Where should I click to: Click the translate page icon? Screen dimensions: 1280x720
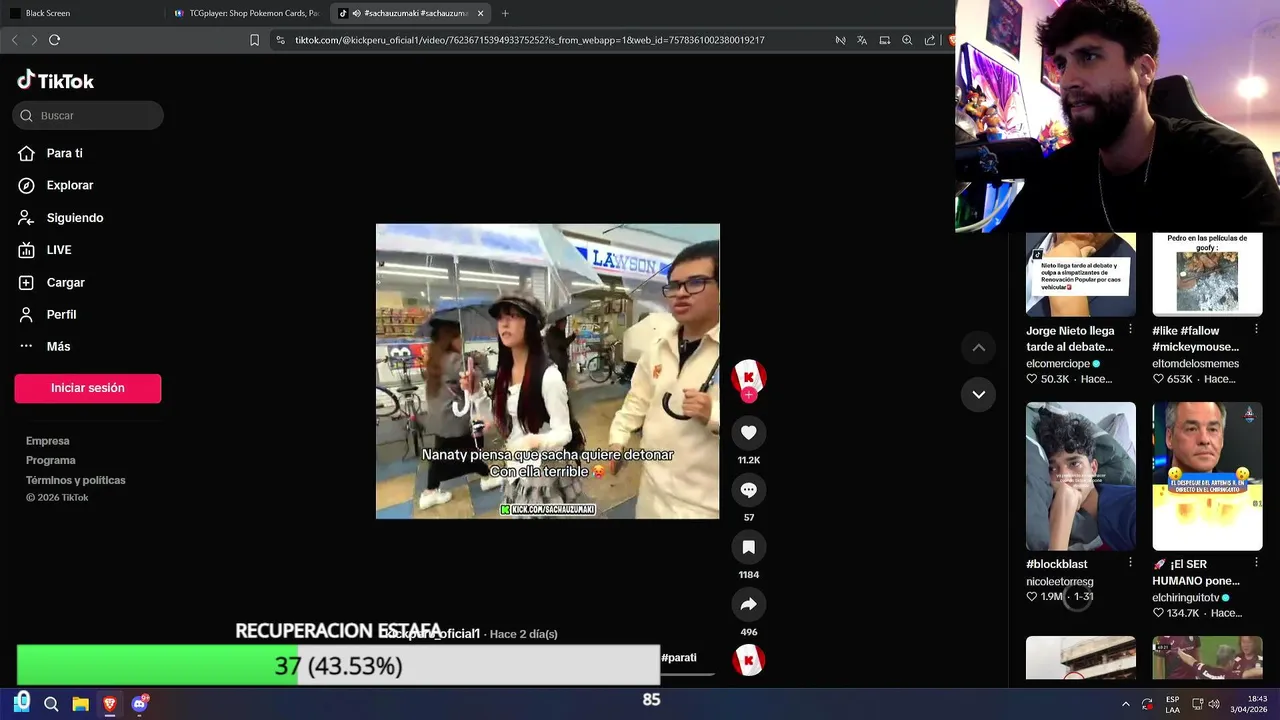click(862, 40)
